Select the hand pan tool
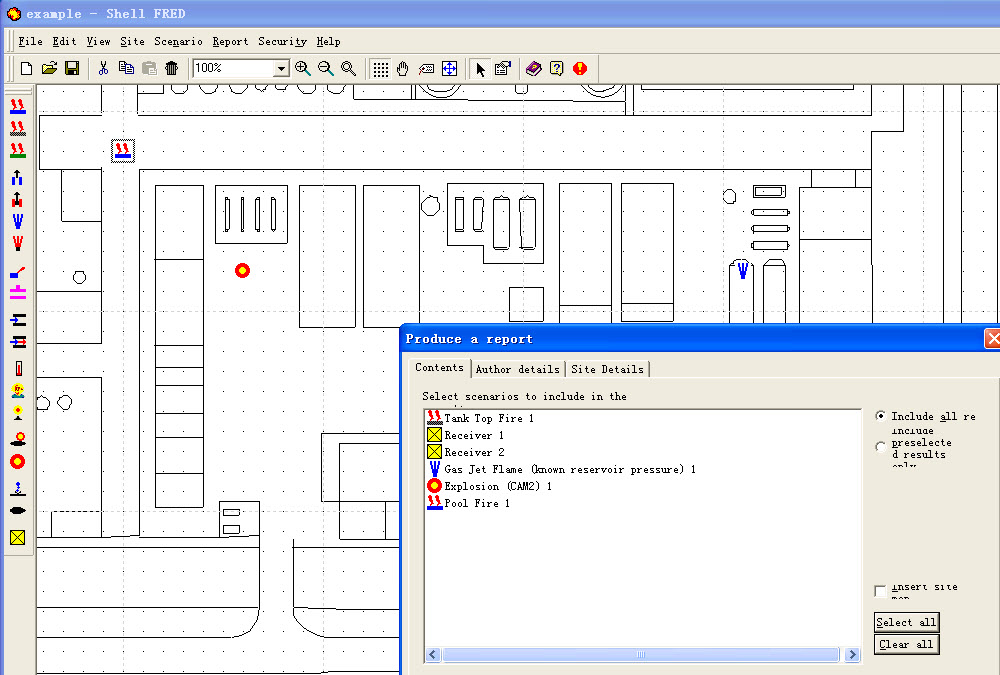 (x=402, y=69)
